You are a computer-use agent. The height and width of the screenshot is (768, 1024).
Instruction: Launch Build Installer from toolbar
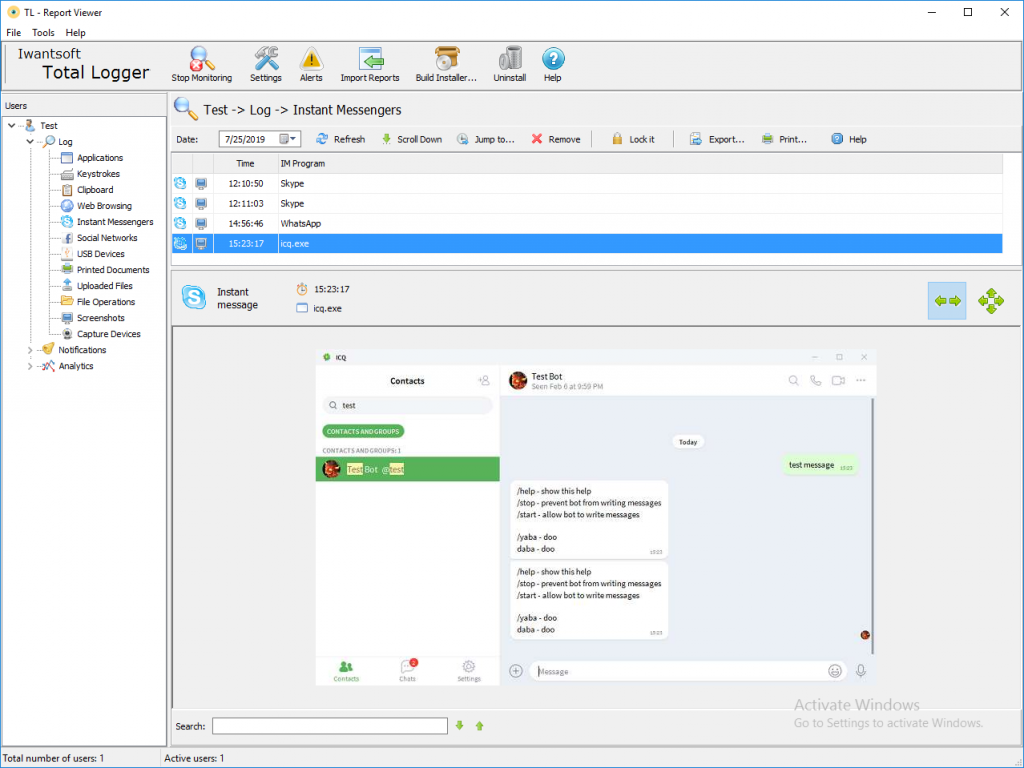click(x=446, y=59)
